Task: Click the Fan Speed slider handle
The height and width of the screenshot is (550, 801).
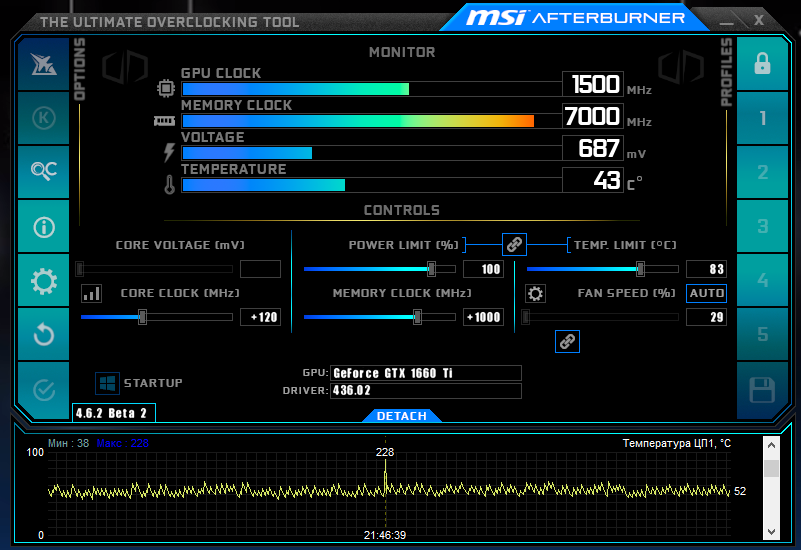Action: click(526, 317)
